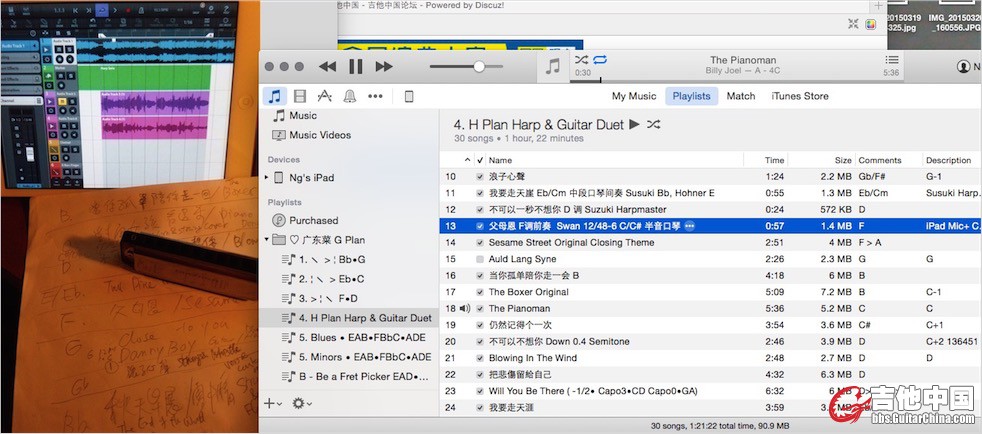Screen dimensions: 982x434
Task: Pause the currently playing song
Action: point(355,66)
